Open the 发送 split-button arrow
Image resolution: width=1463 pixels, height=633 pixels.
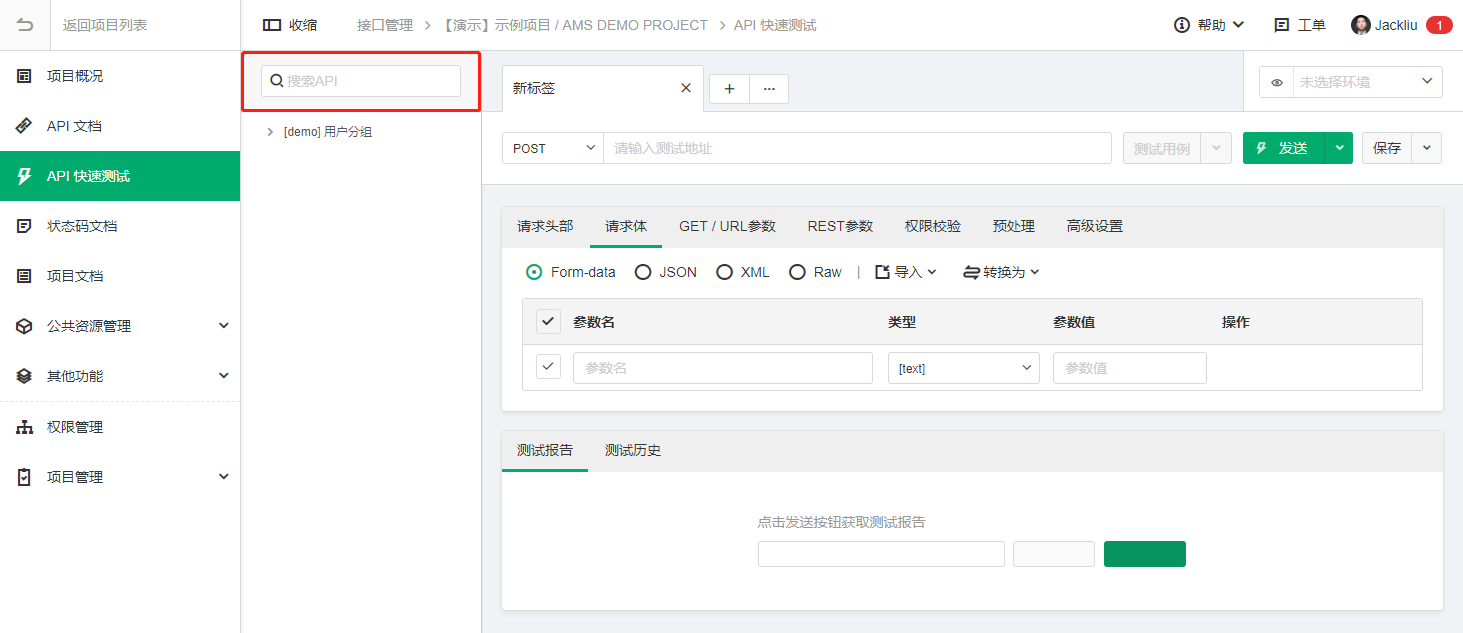tap(1339, 148)
